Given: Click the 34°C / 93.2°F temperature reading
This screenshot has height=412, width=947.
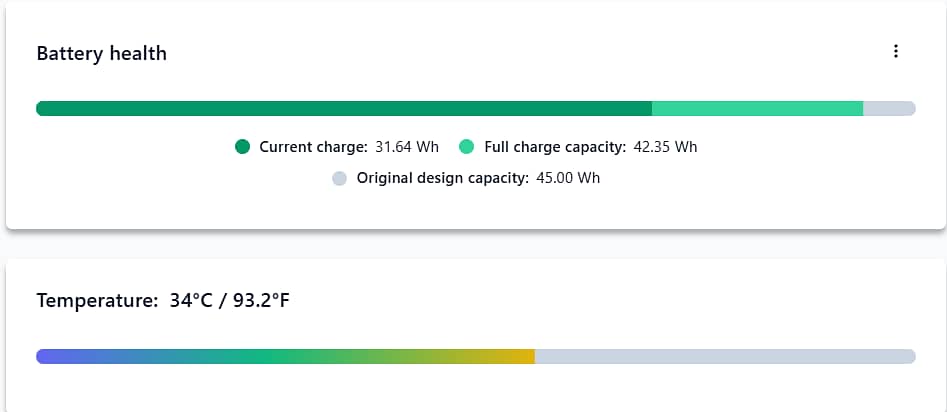Looking at the screenshot, I should [230, 300].
